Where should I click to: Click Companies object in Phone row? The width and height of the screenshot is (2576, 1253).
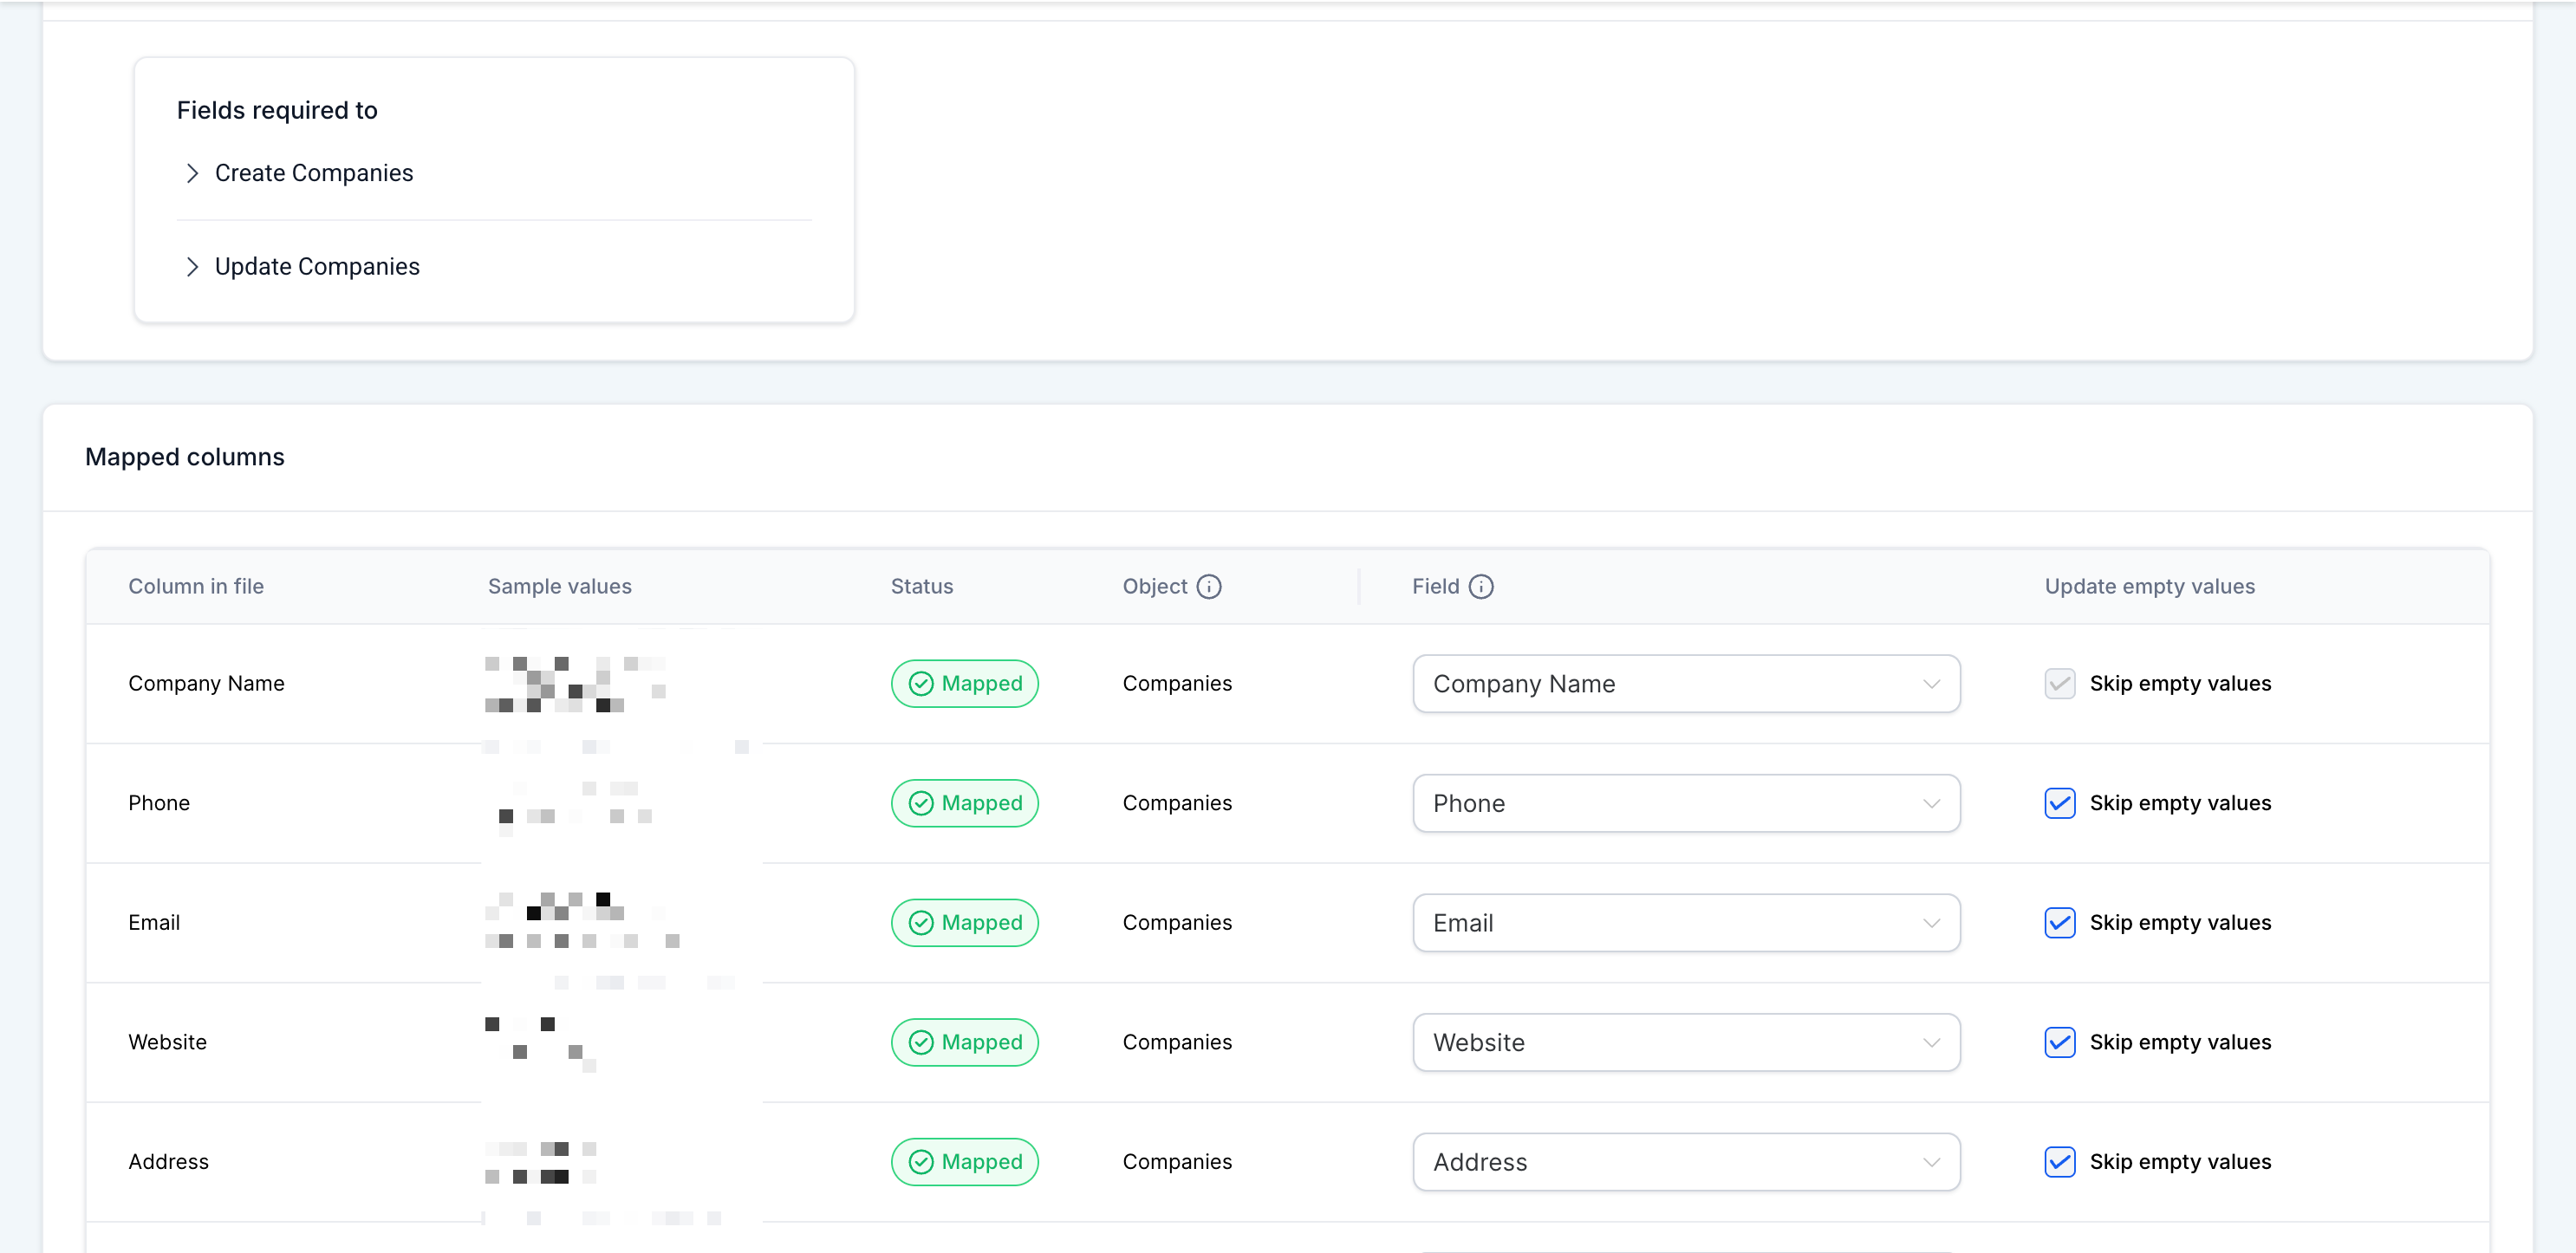click(x=1177, y=803)
